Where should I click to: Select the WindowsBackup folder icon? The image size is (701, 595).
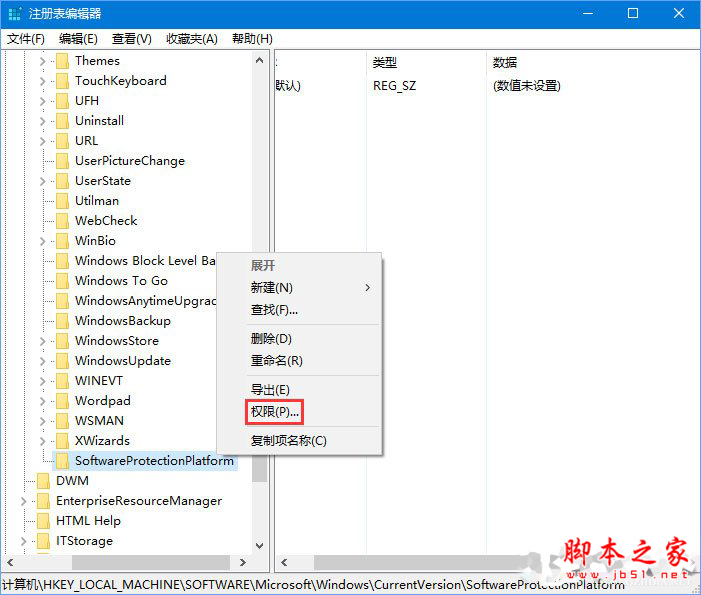pyautogui.click(x=63, y=321)
